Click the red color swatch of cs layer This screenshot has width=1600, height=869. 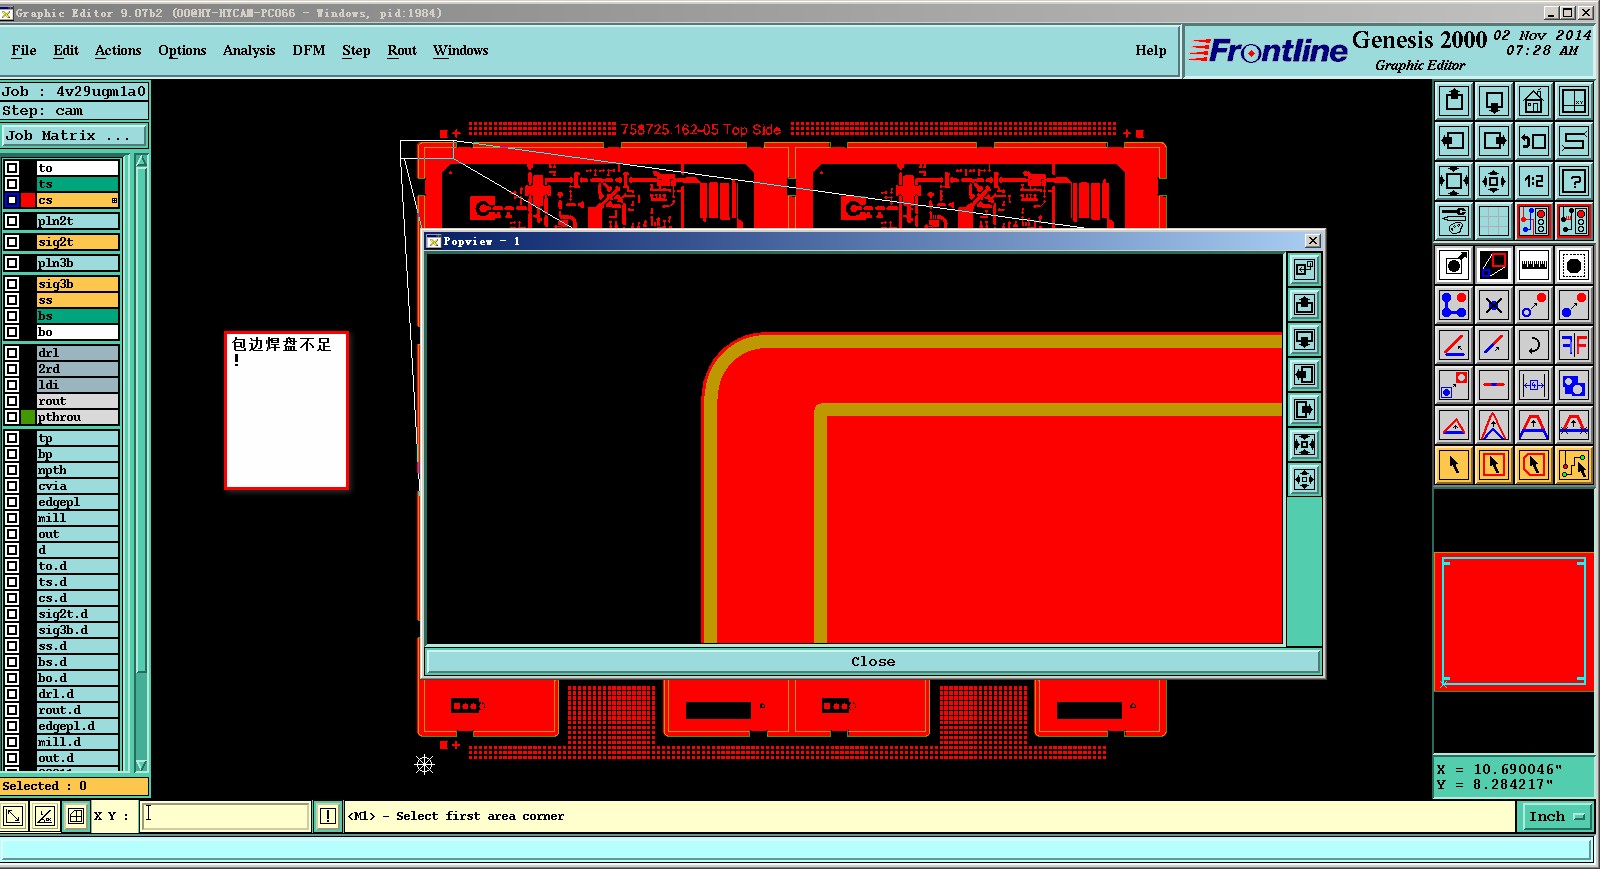point(28,200)
